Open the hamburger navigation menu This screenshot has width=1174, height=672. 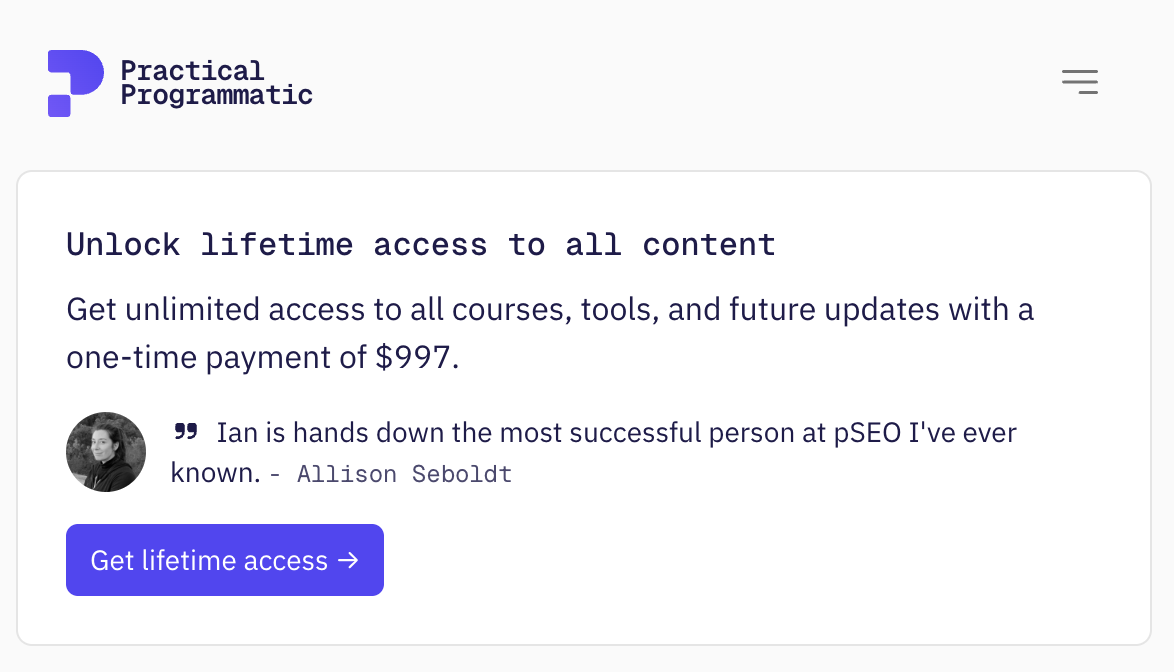coord(1080,82)
